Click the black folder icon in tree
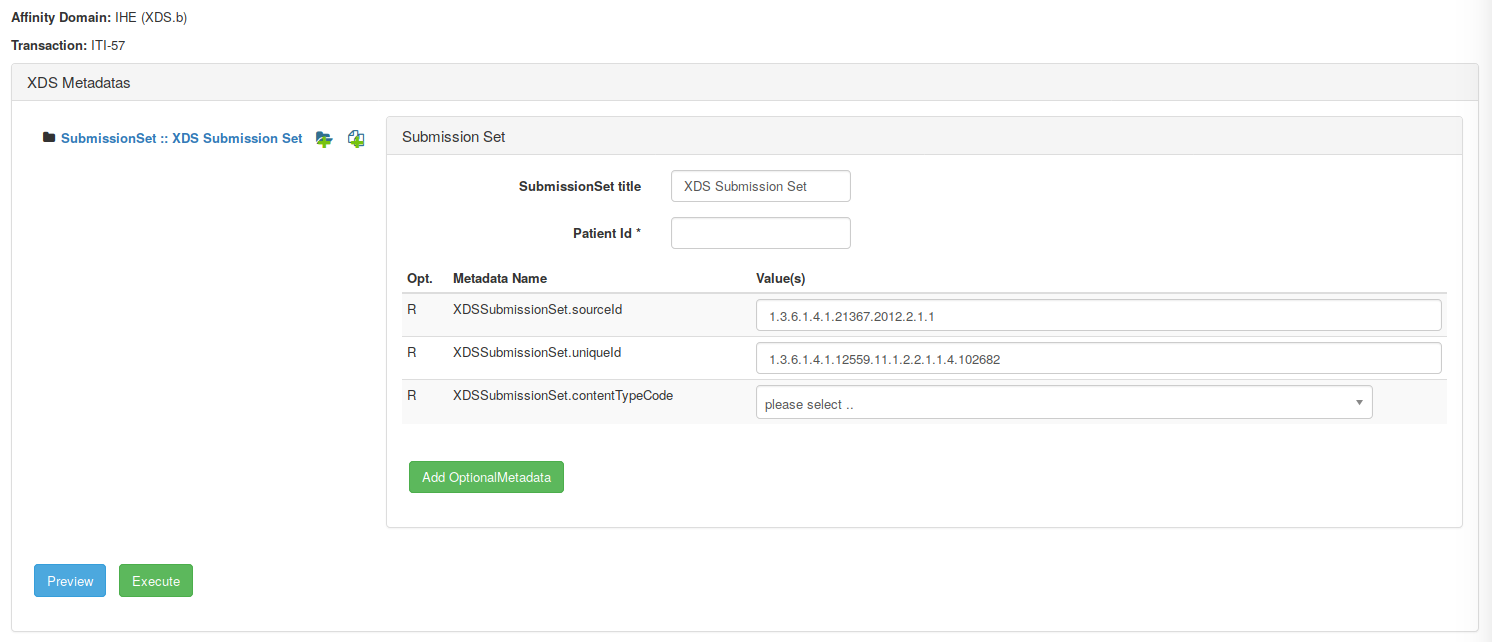Viewport: 1492px width, 642px height. (49, 138)
